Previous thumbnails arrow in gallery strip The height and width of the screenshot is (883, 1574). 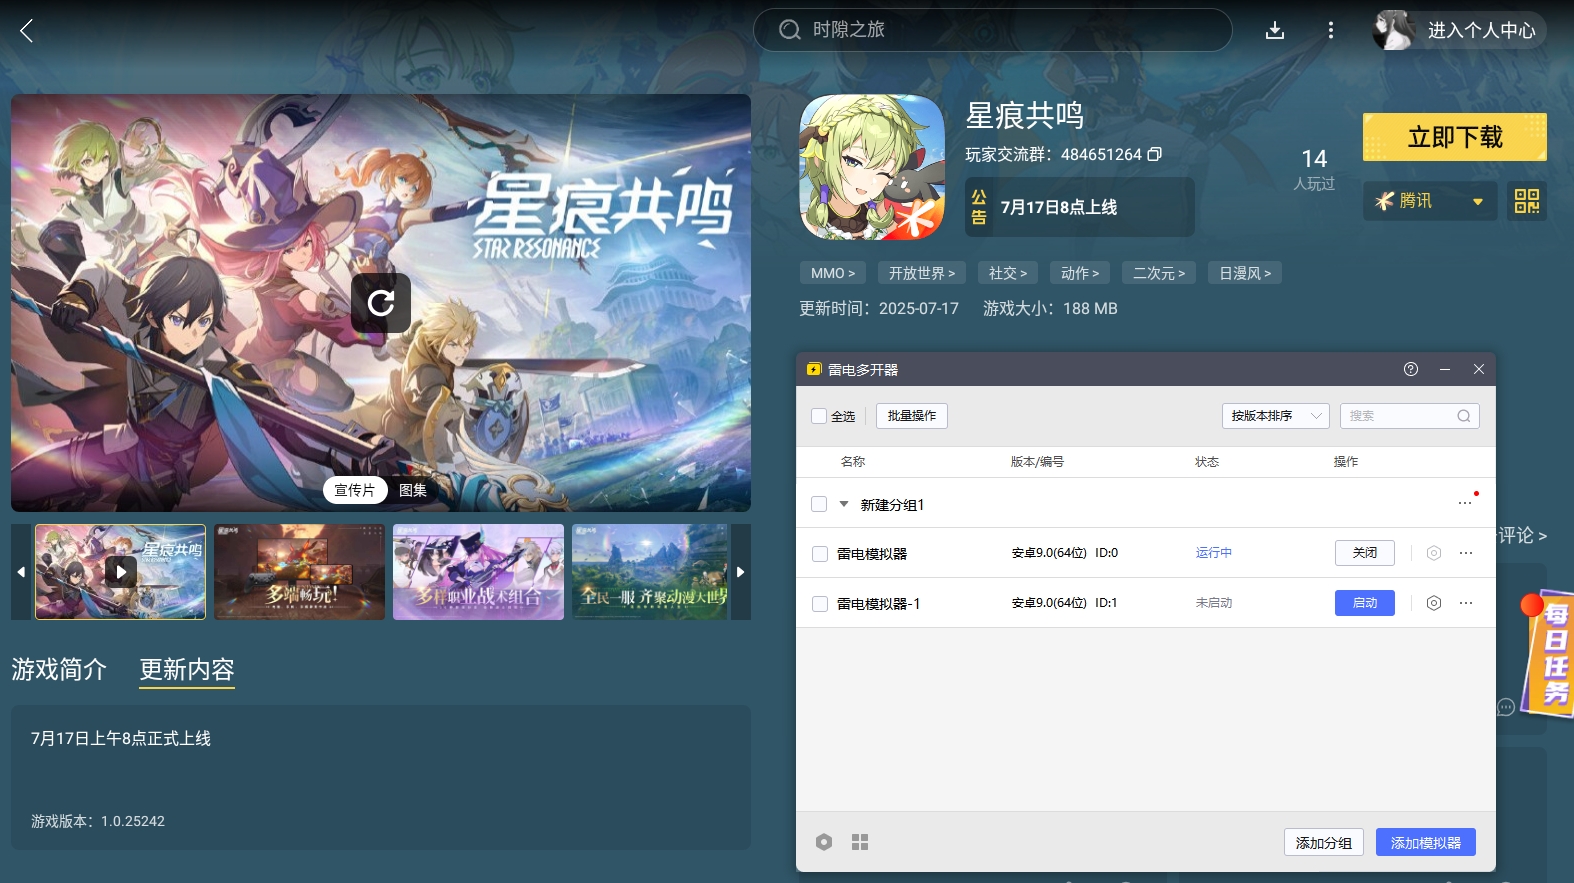coord(21,572)
